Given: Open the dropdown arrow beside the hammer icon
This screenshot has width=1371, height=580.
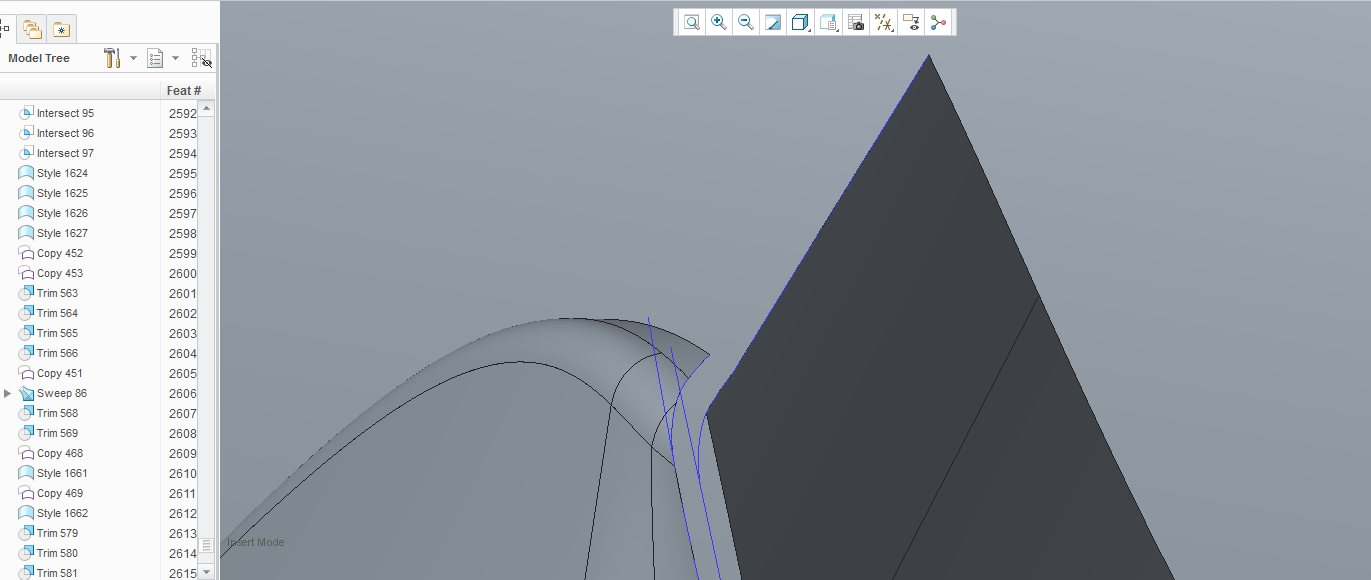Looking at the screenshot, I should coord(133,58).
